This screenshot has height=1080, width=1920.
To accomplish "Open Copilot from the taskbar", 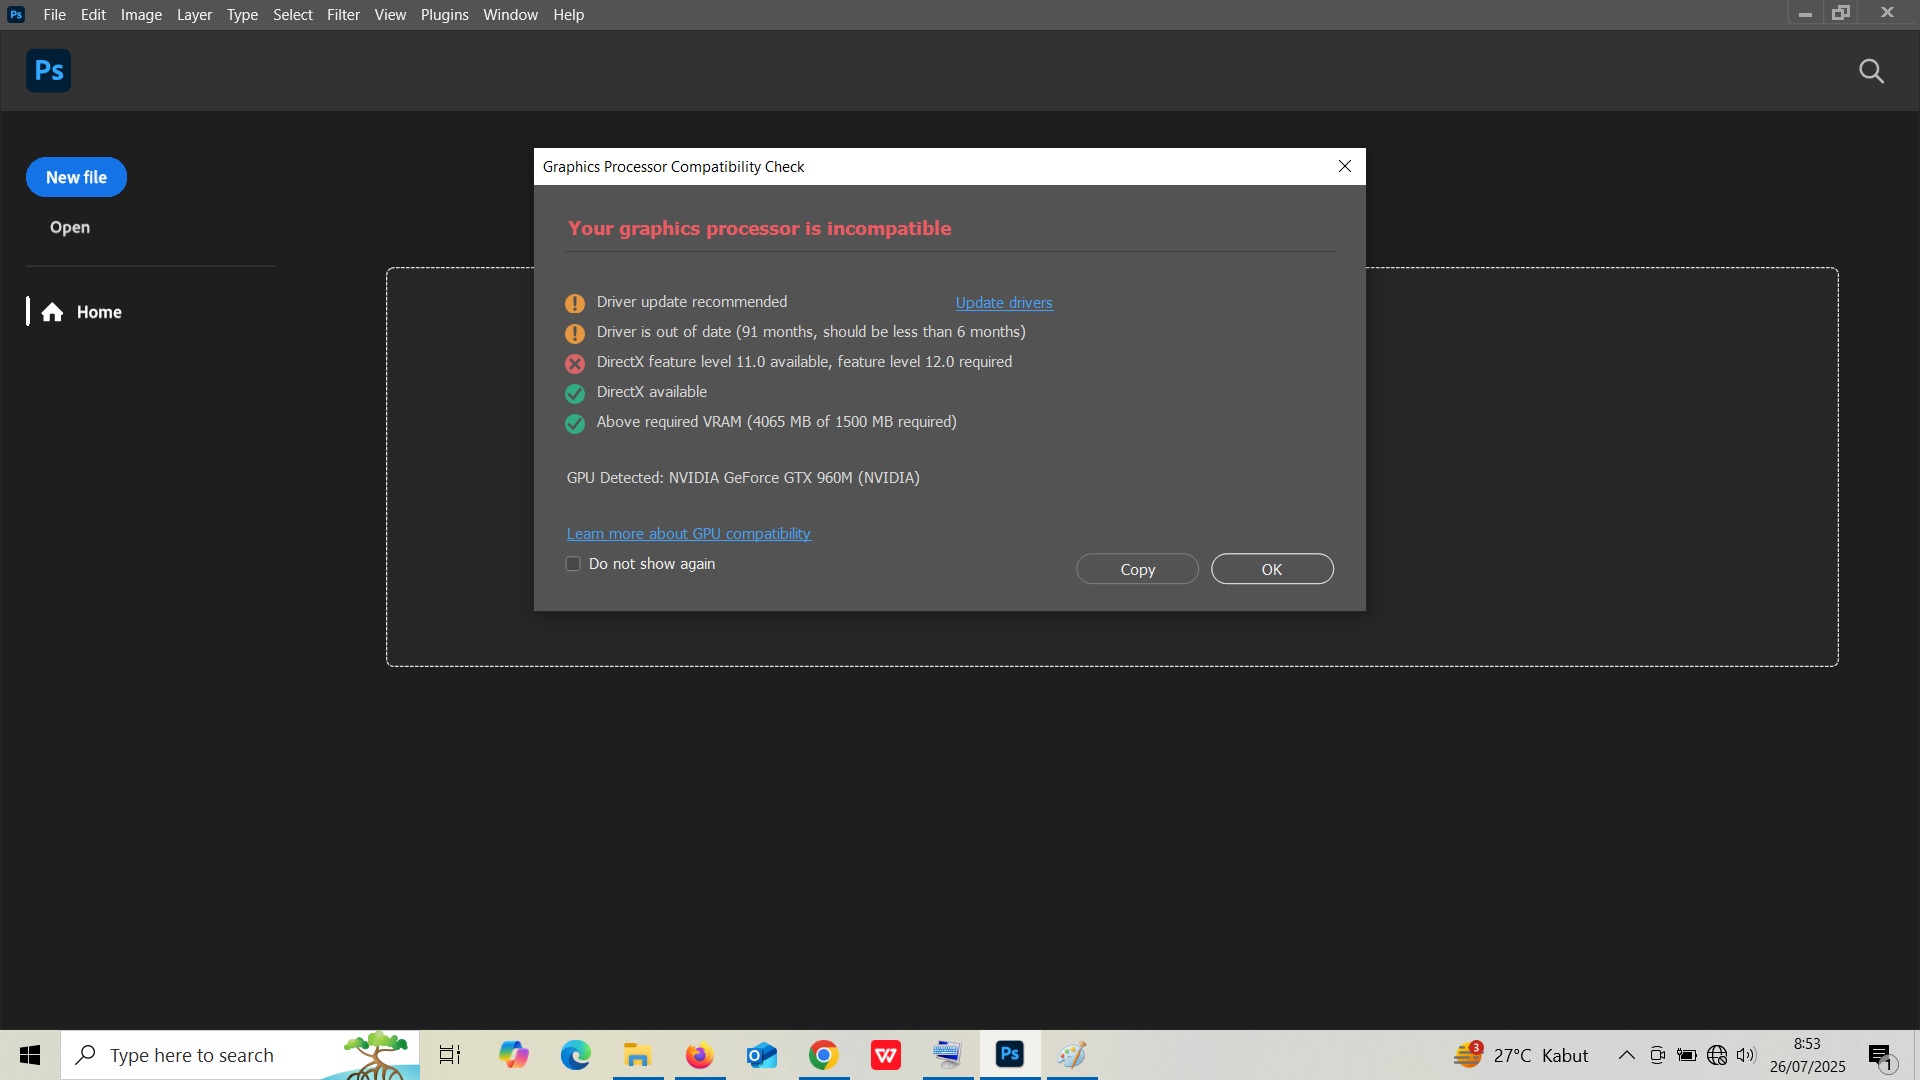I will (513, 1055).
